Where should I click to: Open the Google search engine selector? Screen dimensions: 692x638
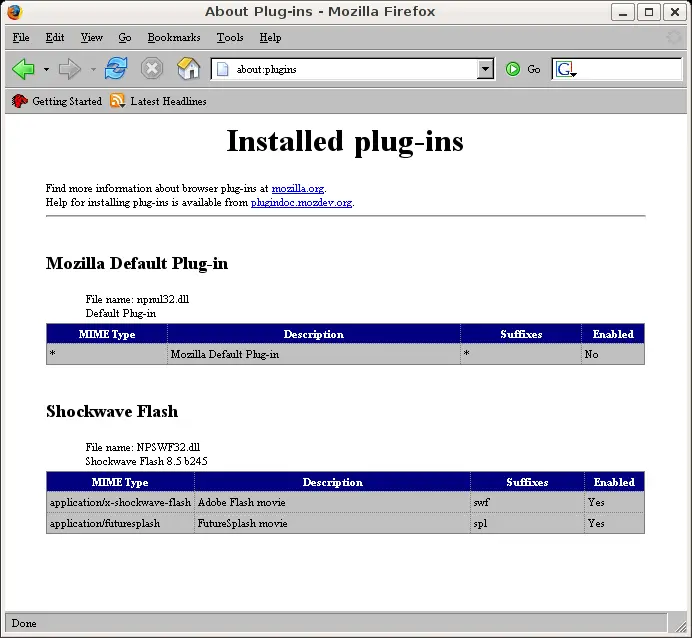(x=566, y=69)
